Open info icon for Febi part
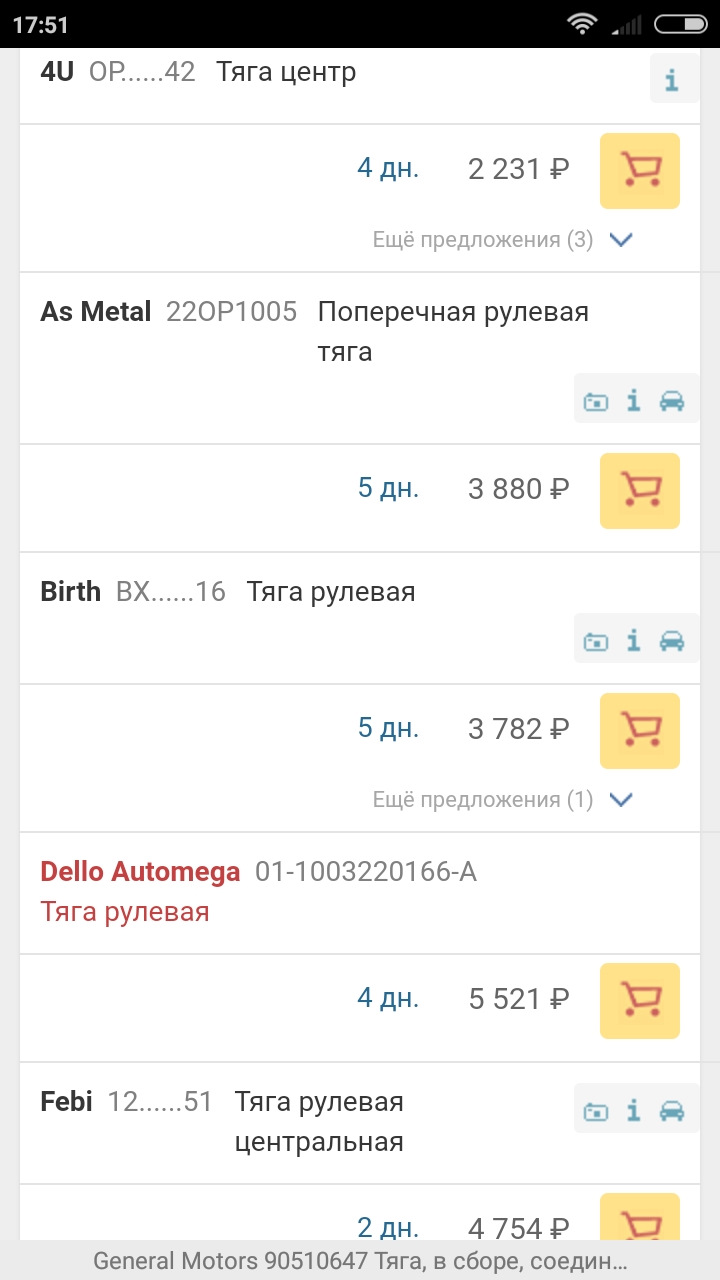This screenshot has height=1280, width=720. tap(634, 1110)
